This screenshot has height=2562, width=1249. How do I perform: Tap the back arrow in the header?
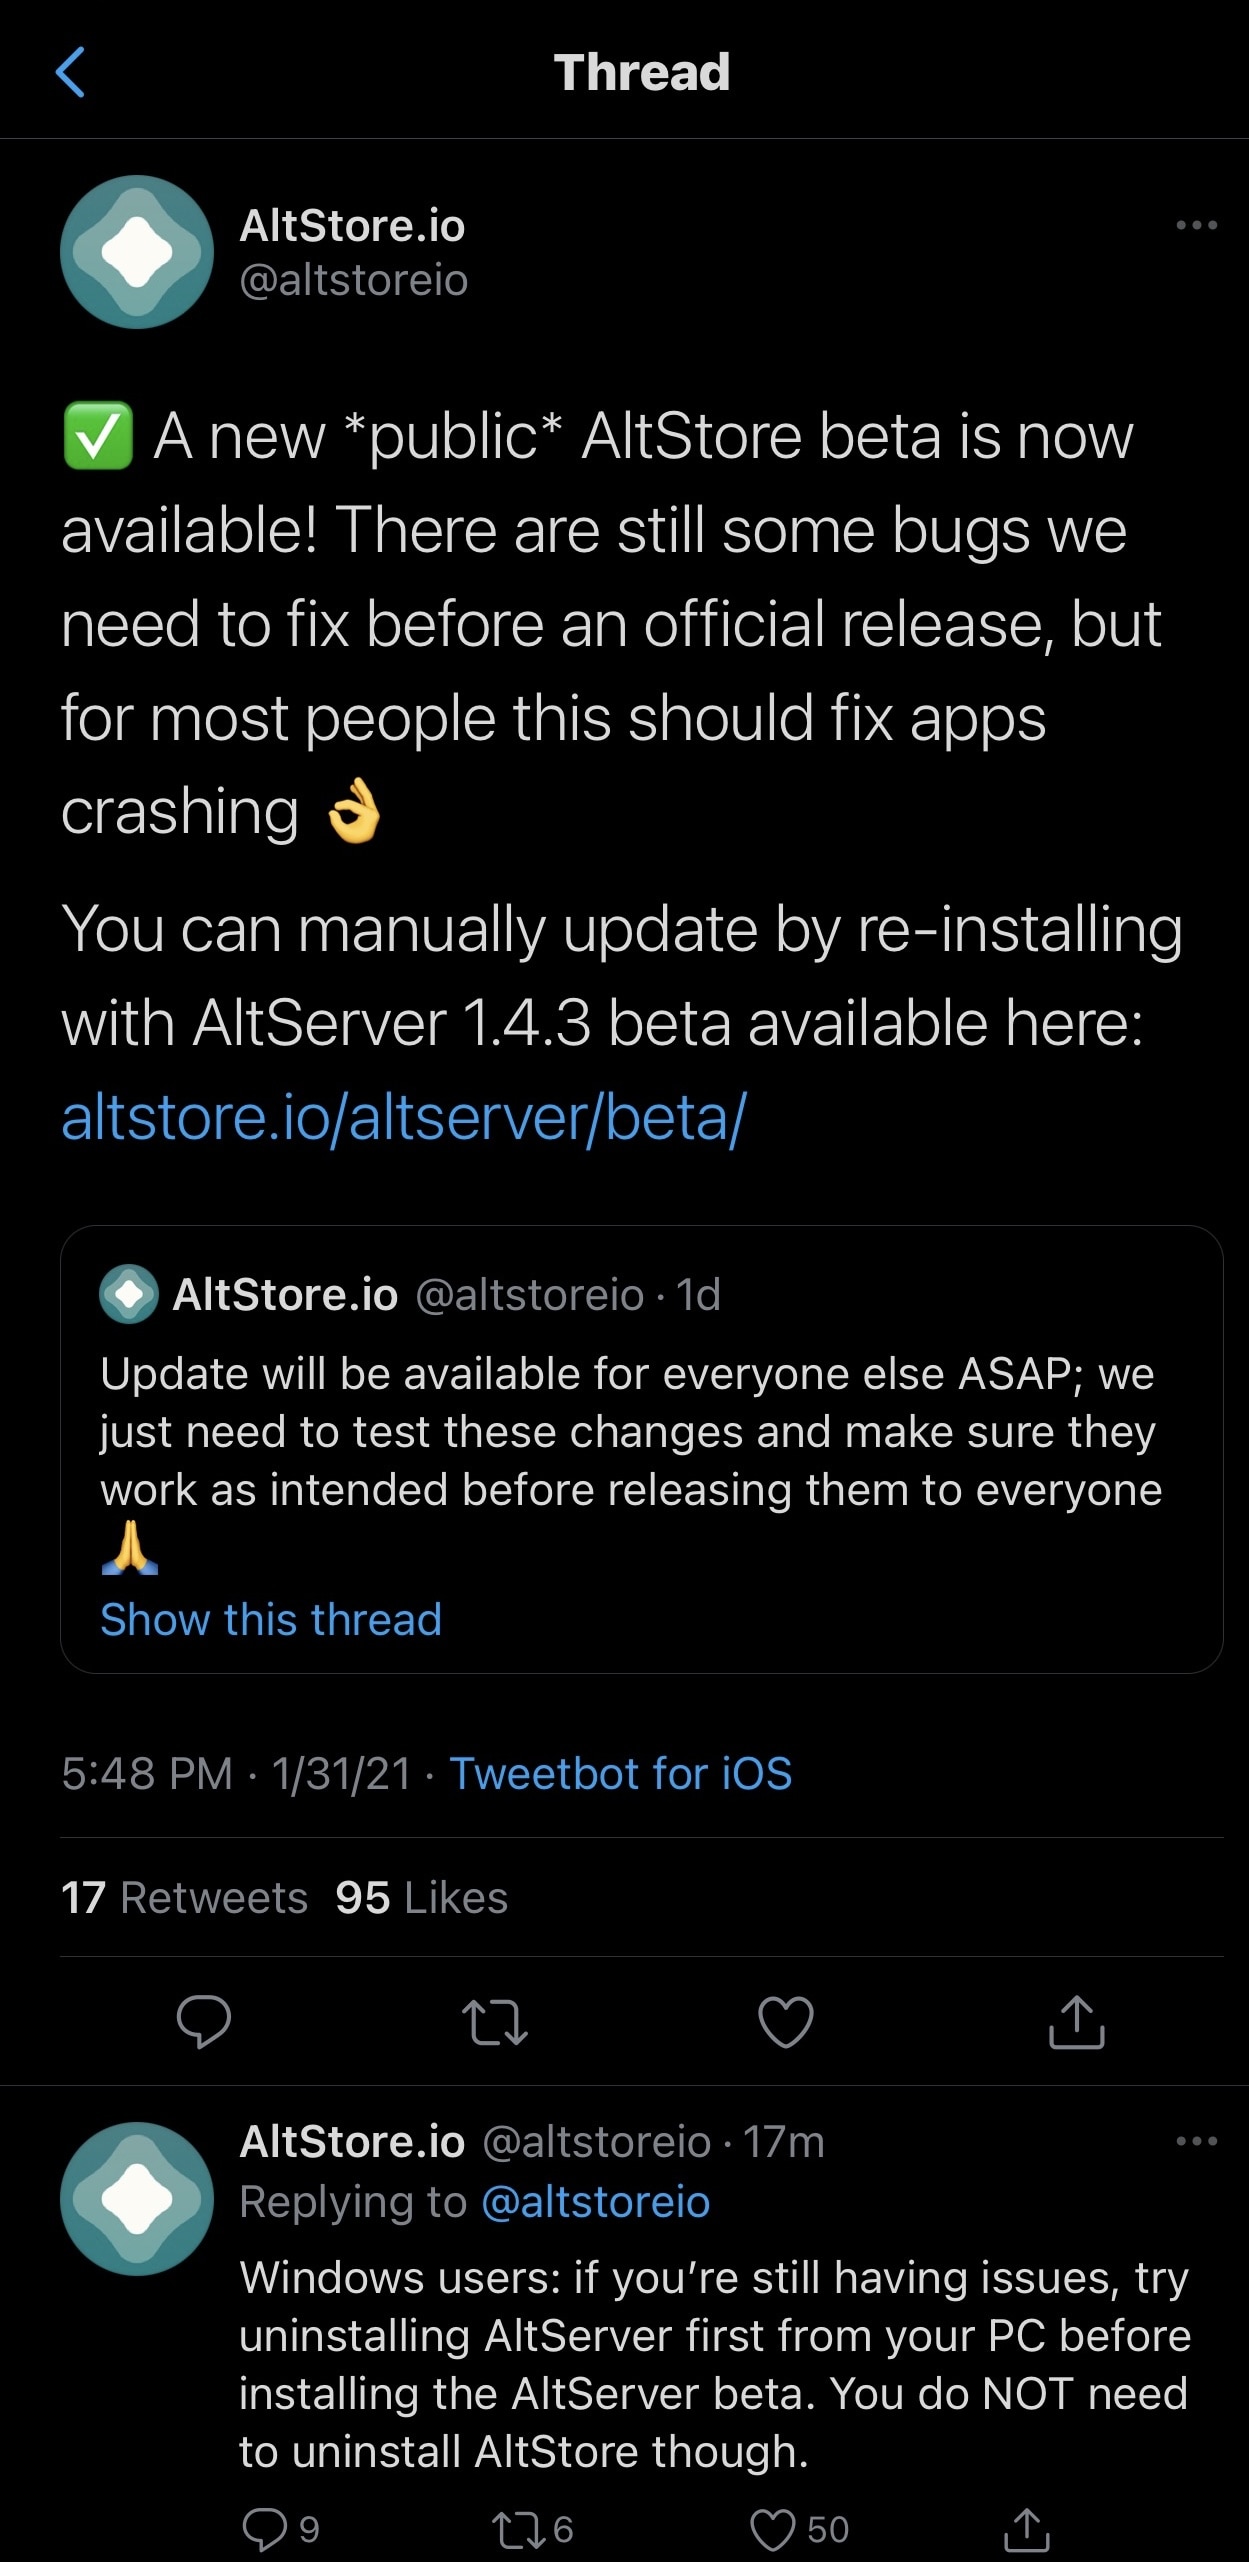coord(70,72)
